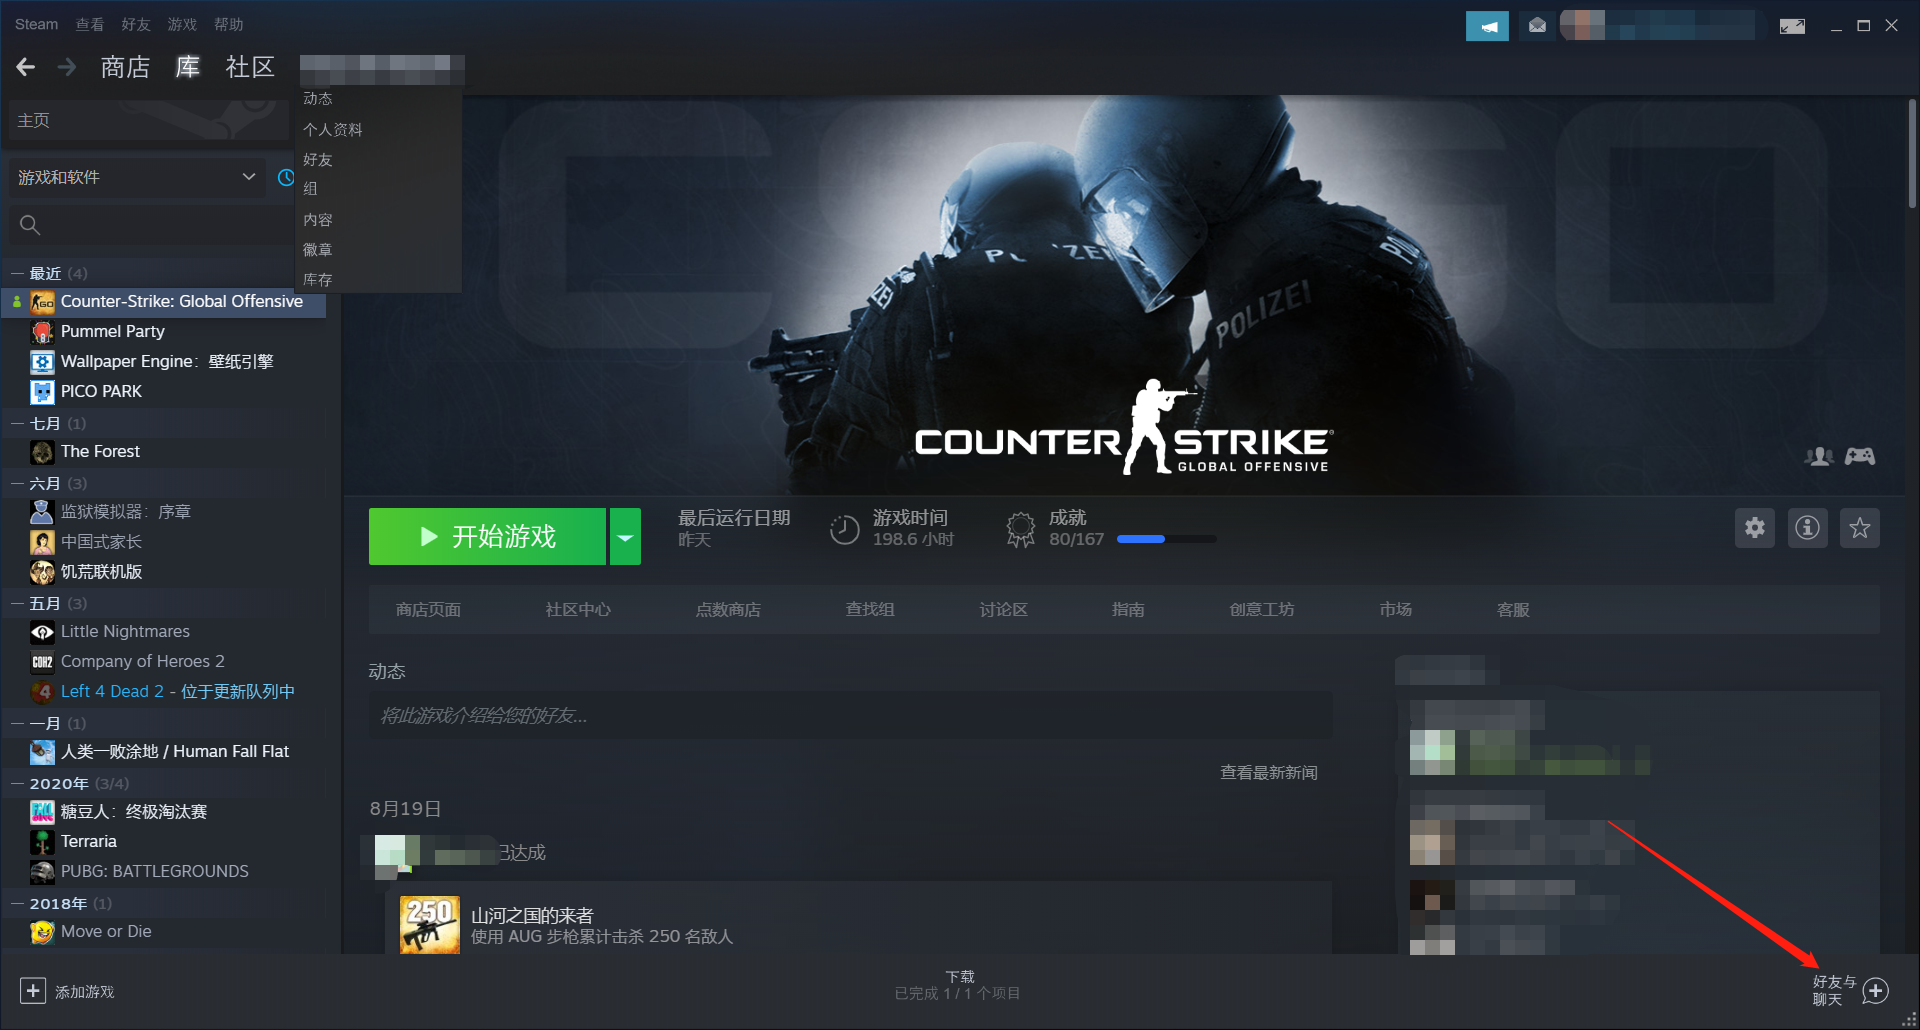This screenshot has height=1030, width=1920.
Task: Click the Add Game plus icon
Action: 33,991
